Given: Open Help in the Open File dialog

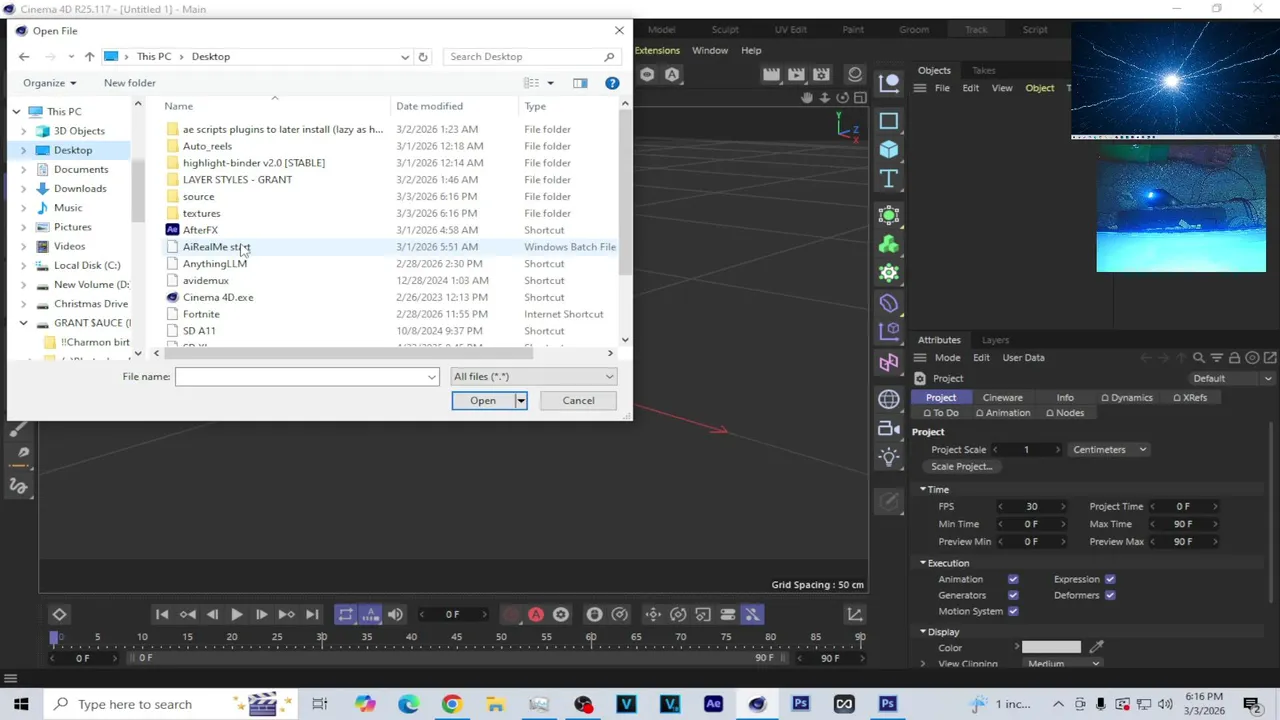Looking at the screenshot, I should [612, 83].
